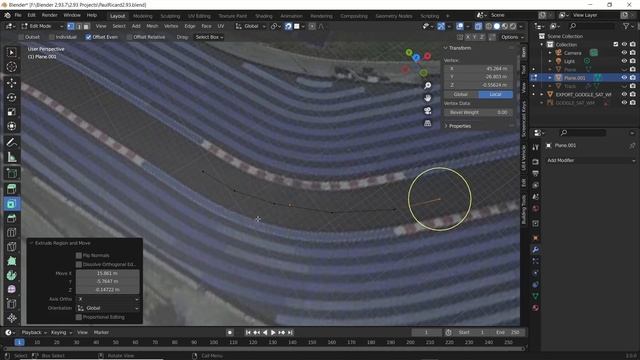
Task: Open the Render menu
Action: tap(49, 16)
